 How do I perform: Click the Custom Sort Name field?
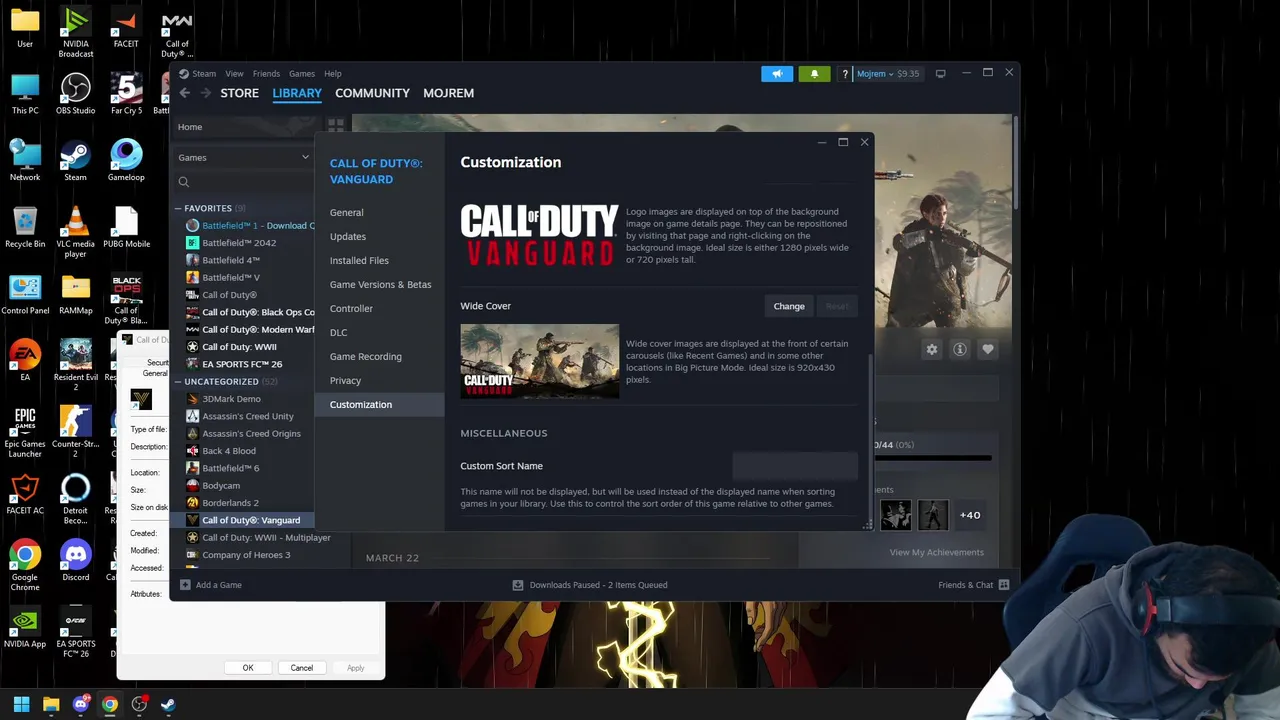pyautogui.click(x=795, y=466)
